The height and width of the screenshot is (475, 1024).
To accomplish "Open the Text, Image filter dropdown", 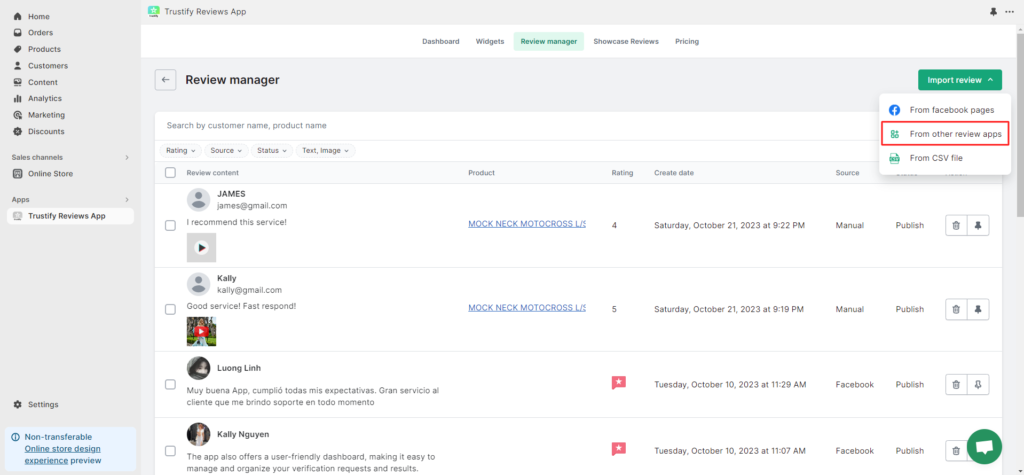I will click(325, 150).
